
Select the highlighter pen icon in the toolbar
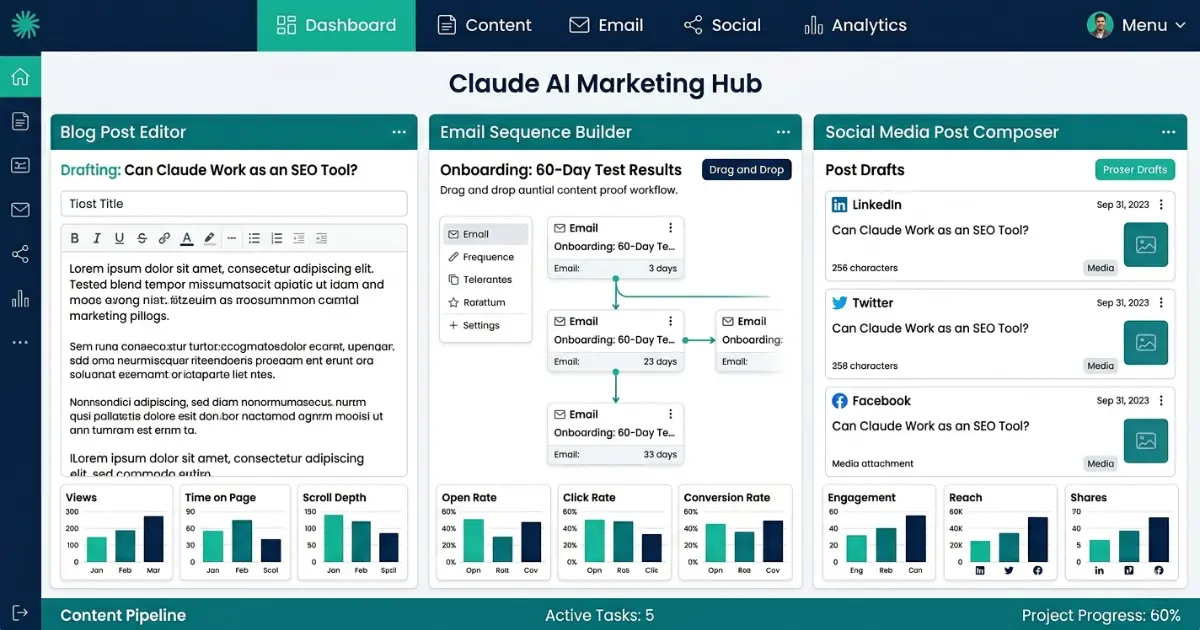tap(209, 237)
